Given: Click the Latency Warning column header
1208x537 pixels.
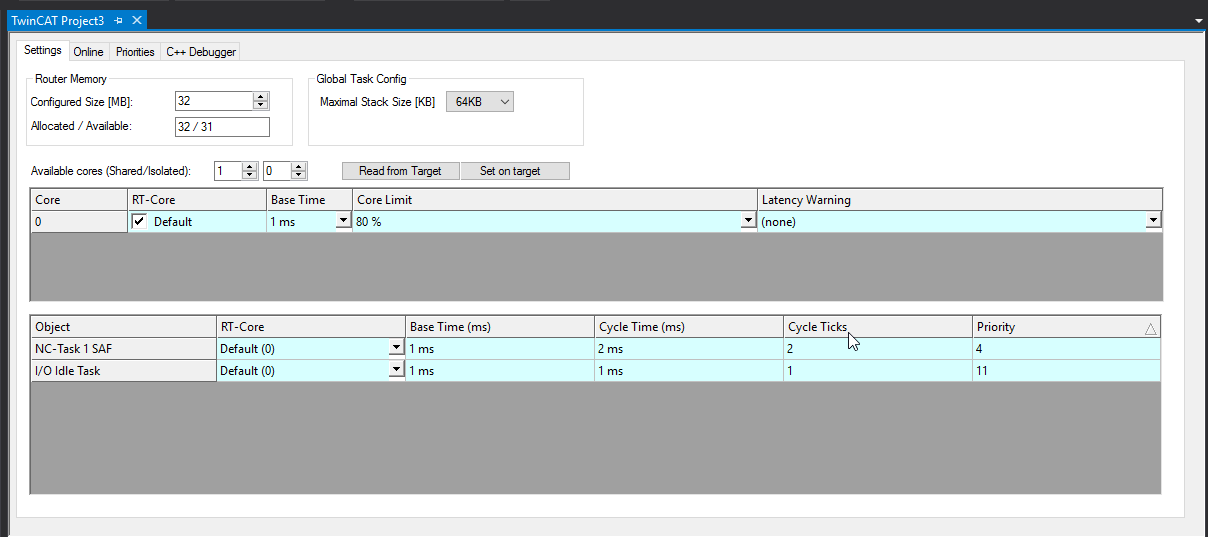Looking at the screenshot, I should pos(960,200).
